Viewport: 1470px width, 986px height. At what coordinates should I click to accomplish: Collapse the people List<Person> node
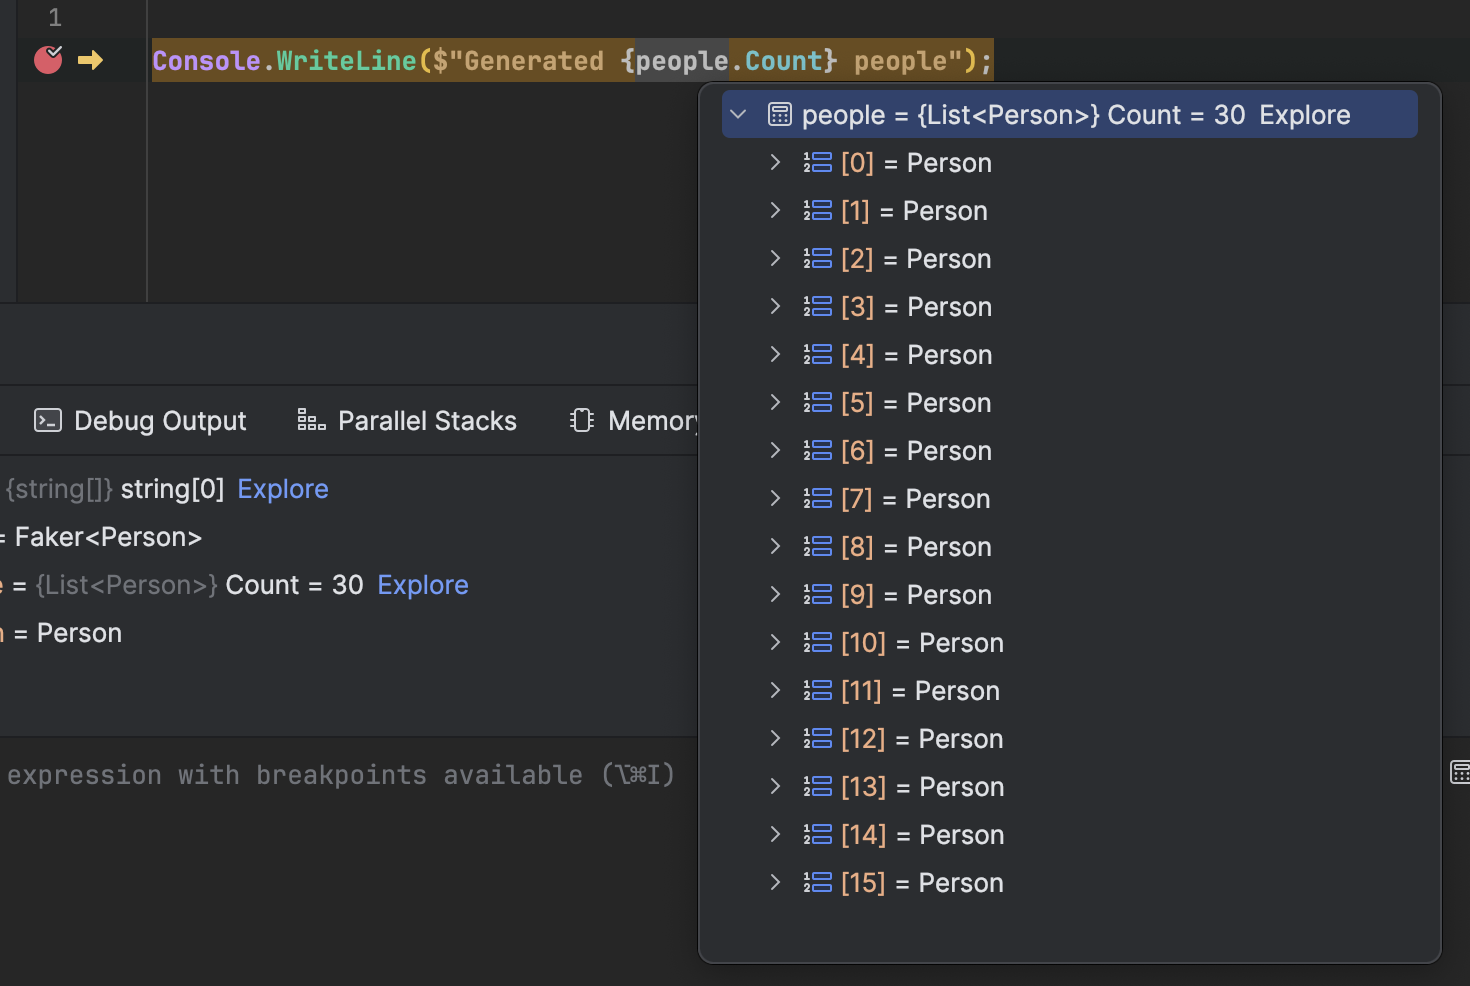[x=739, y=115]
